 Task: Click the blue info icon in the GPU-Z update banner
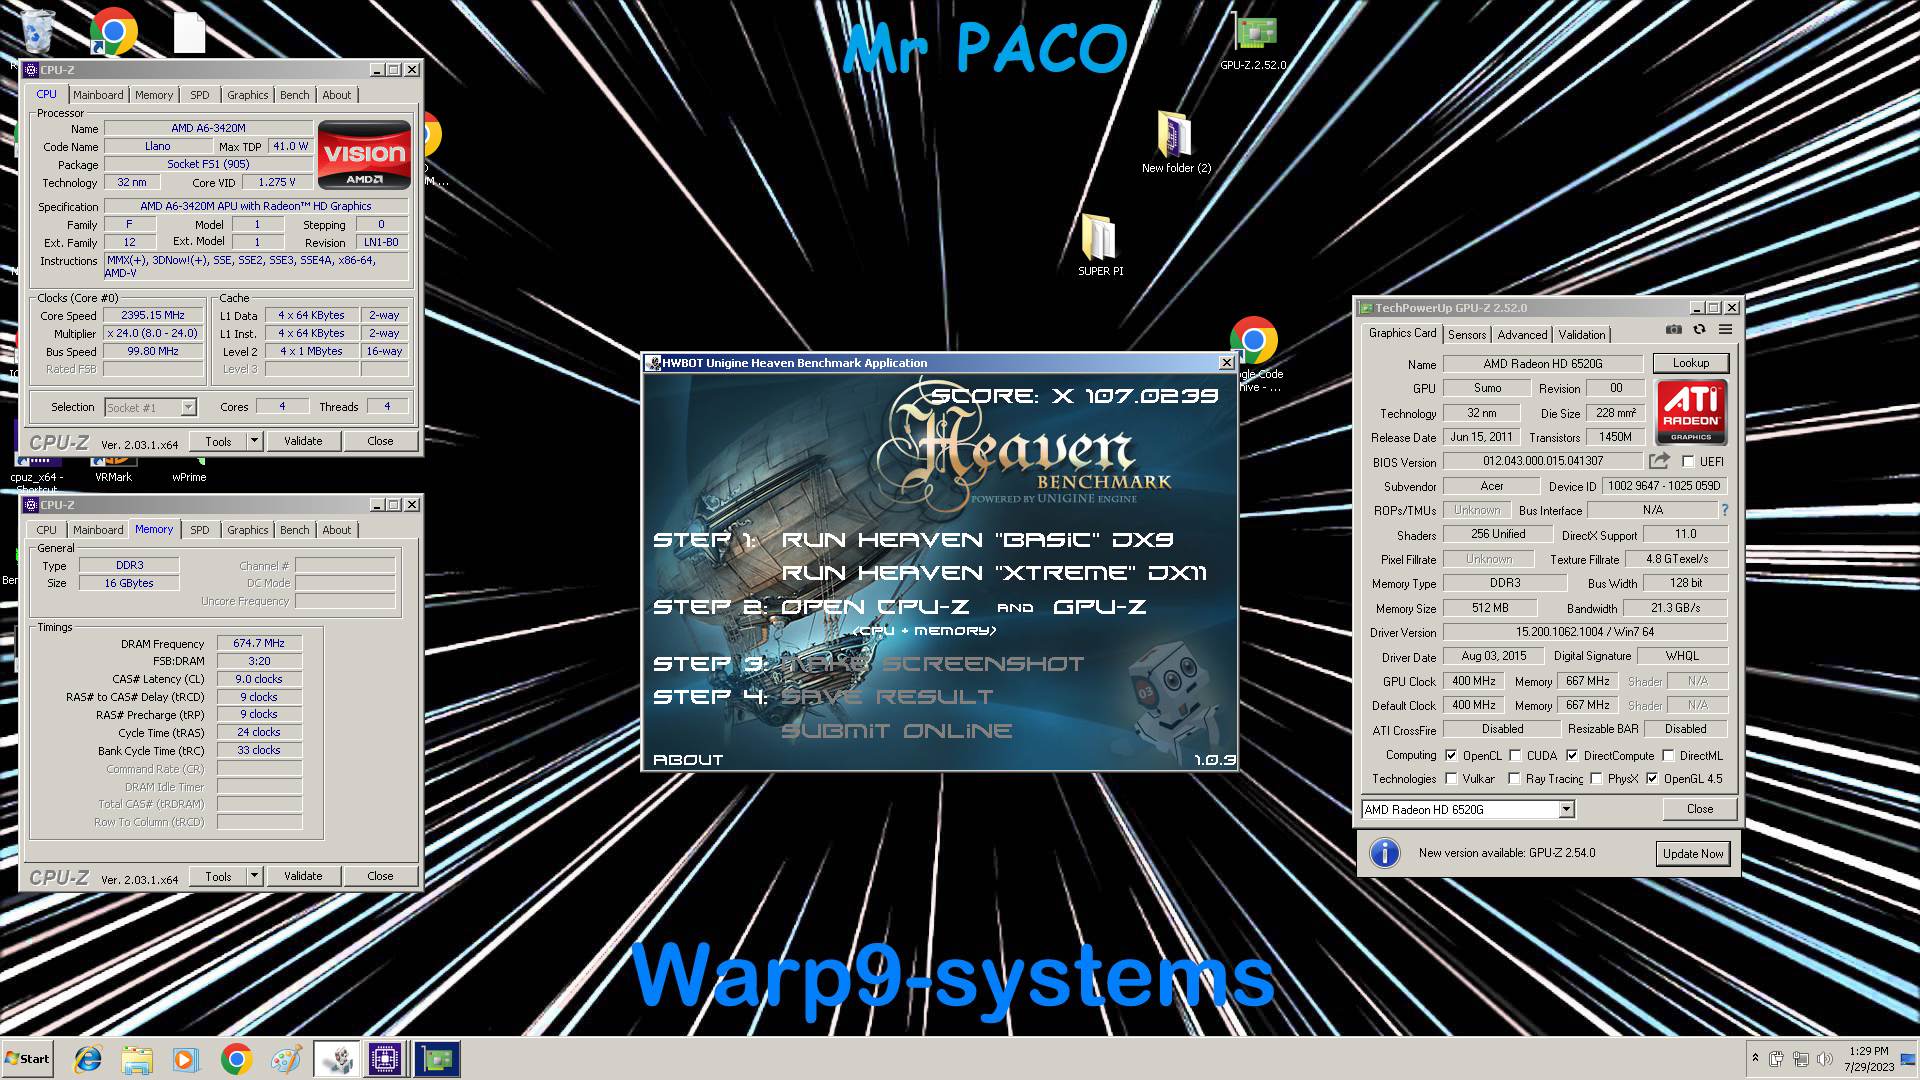coord(1384,853)
